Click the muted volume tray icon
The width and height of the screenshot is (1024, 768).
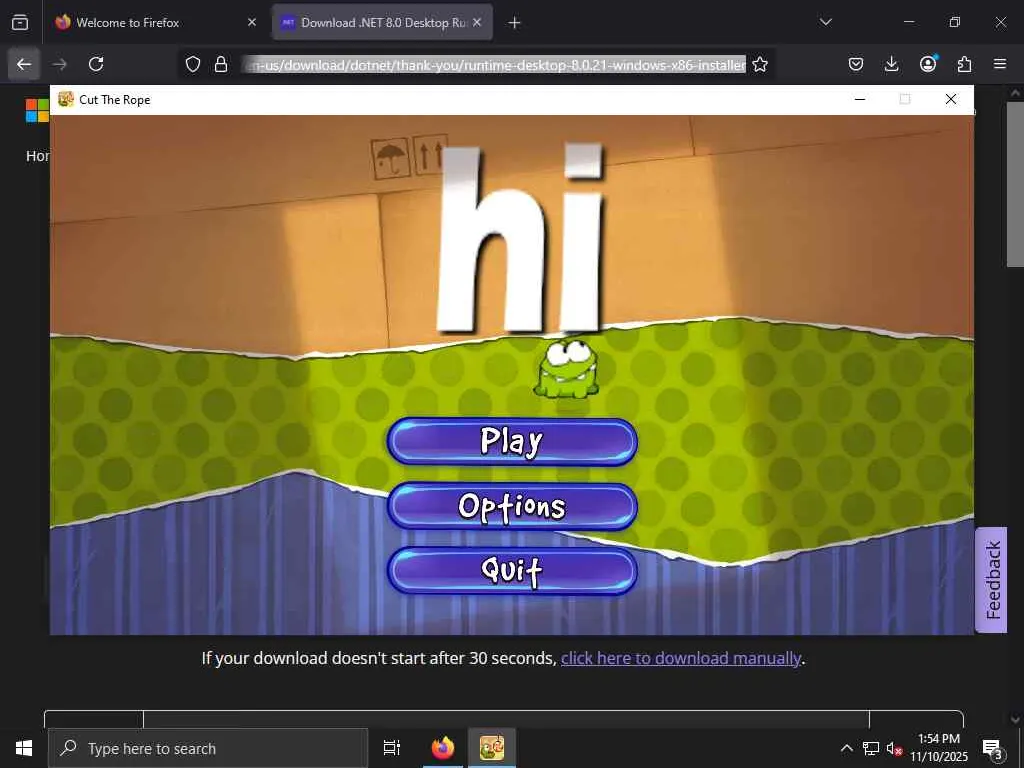point(894,748)
